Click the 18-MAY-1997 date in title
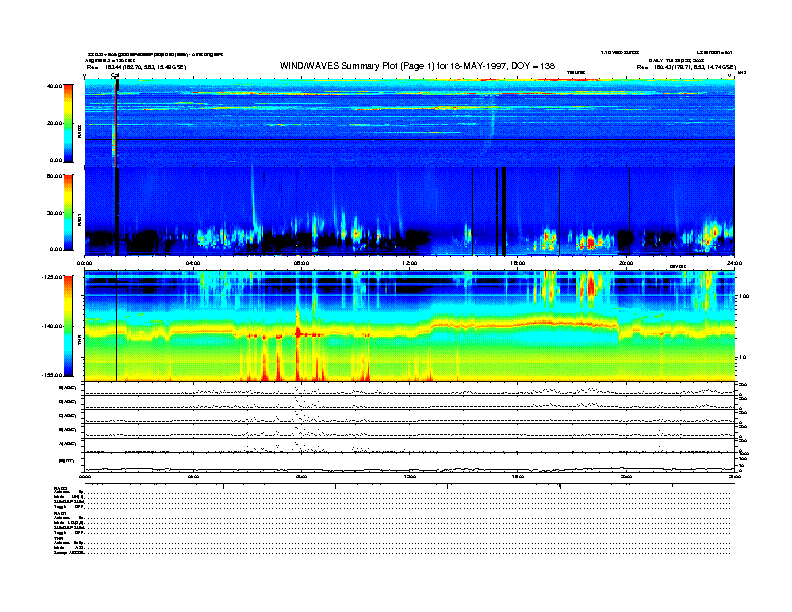Image resolution: width=792 pixels, height=612 pixels. 479,66
